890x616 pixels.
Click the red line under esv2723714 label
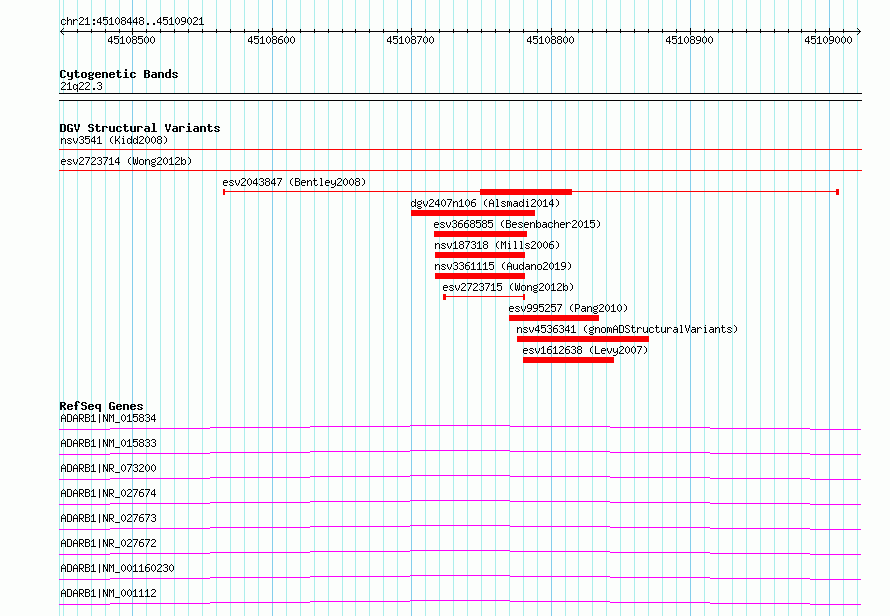[460, 171]
